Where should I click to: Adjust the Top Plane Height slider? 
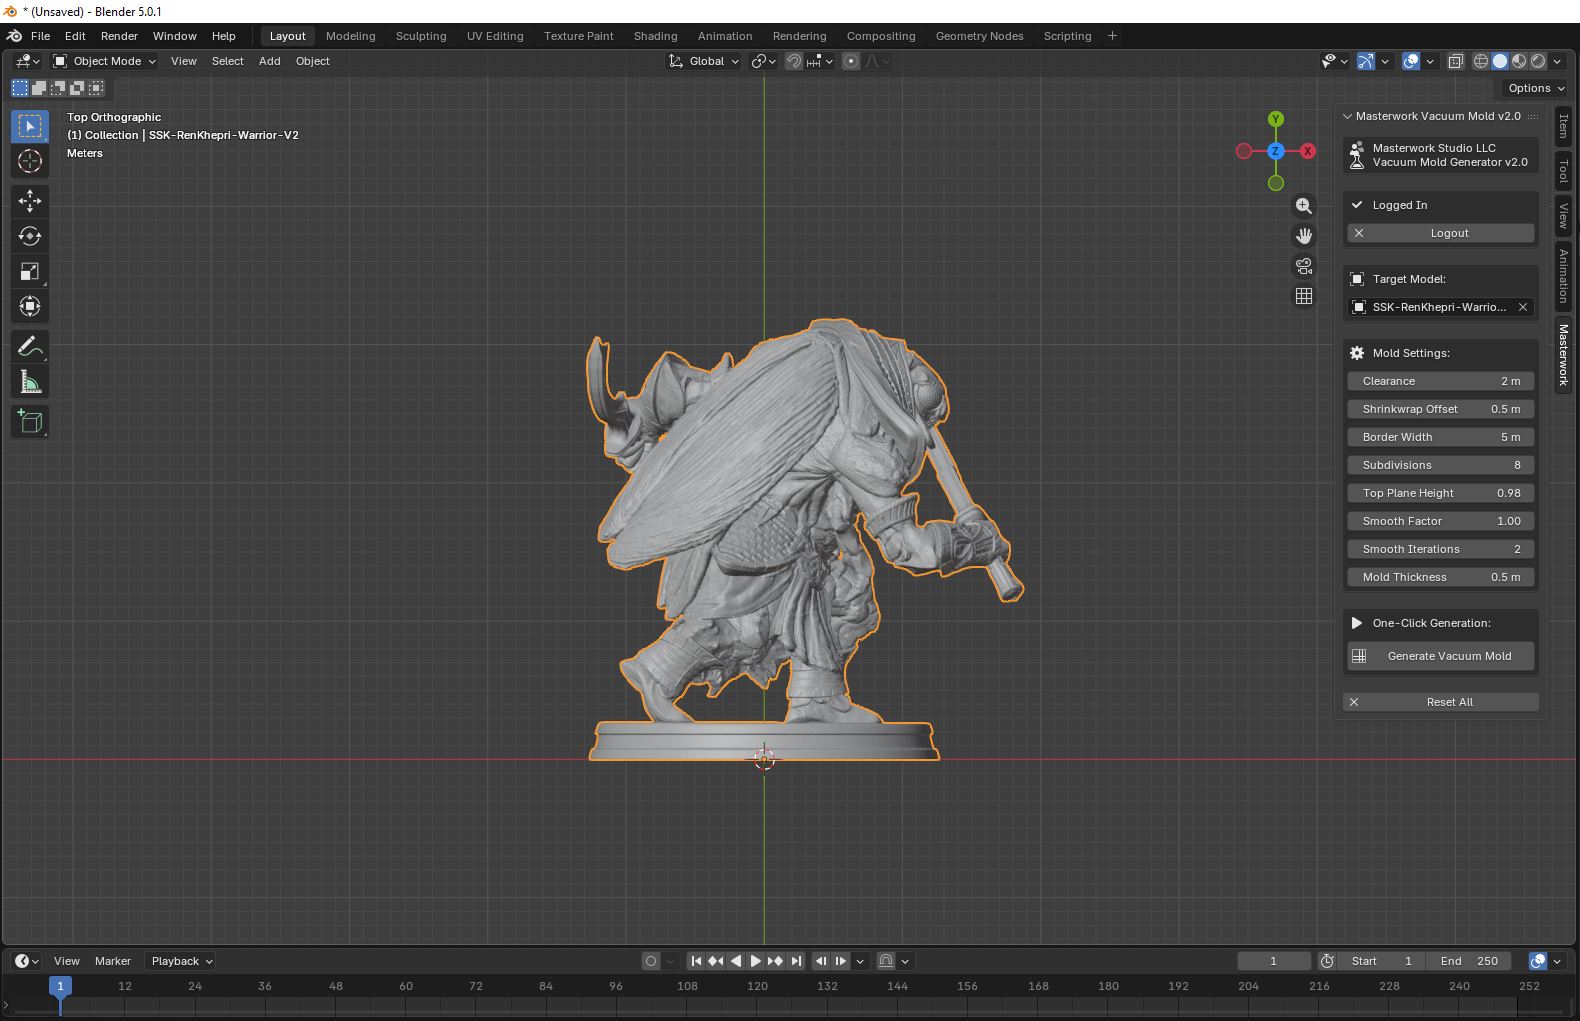coord(1440,493)
